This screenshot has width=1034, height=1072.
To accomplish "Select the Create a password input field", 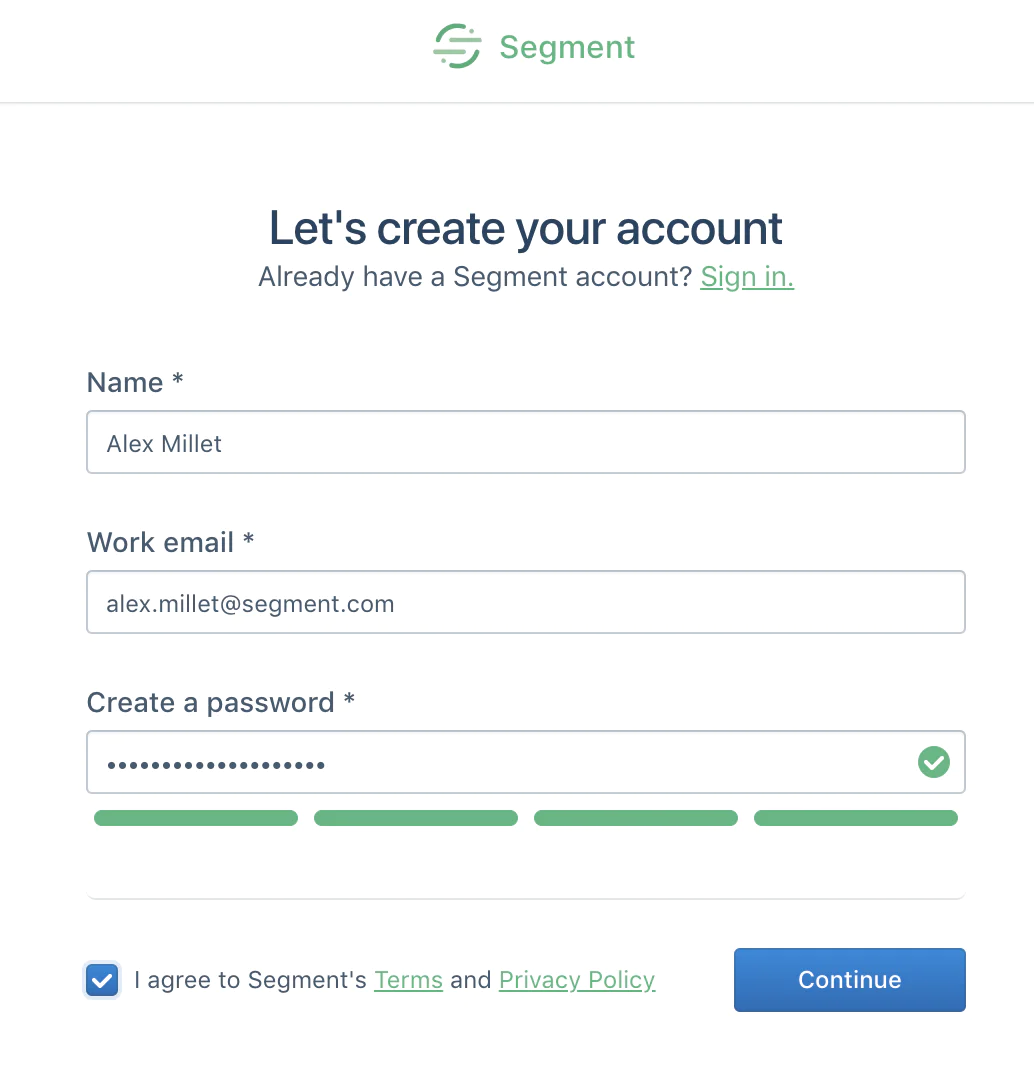I will point(500,762).
